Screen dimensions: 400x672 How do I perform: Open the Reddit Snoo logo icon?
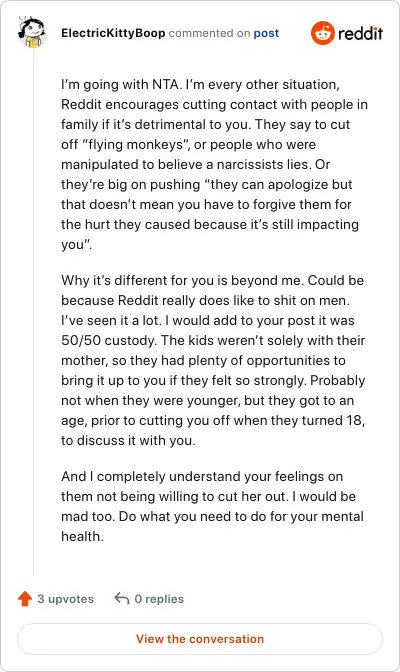[x=322, y=33]
